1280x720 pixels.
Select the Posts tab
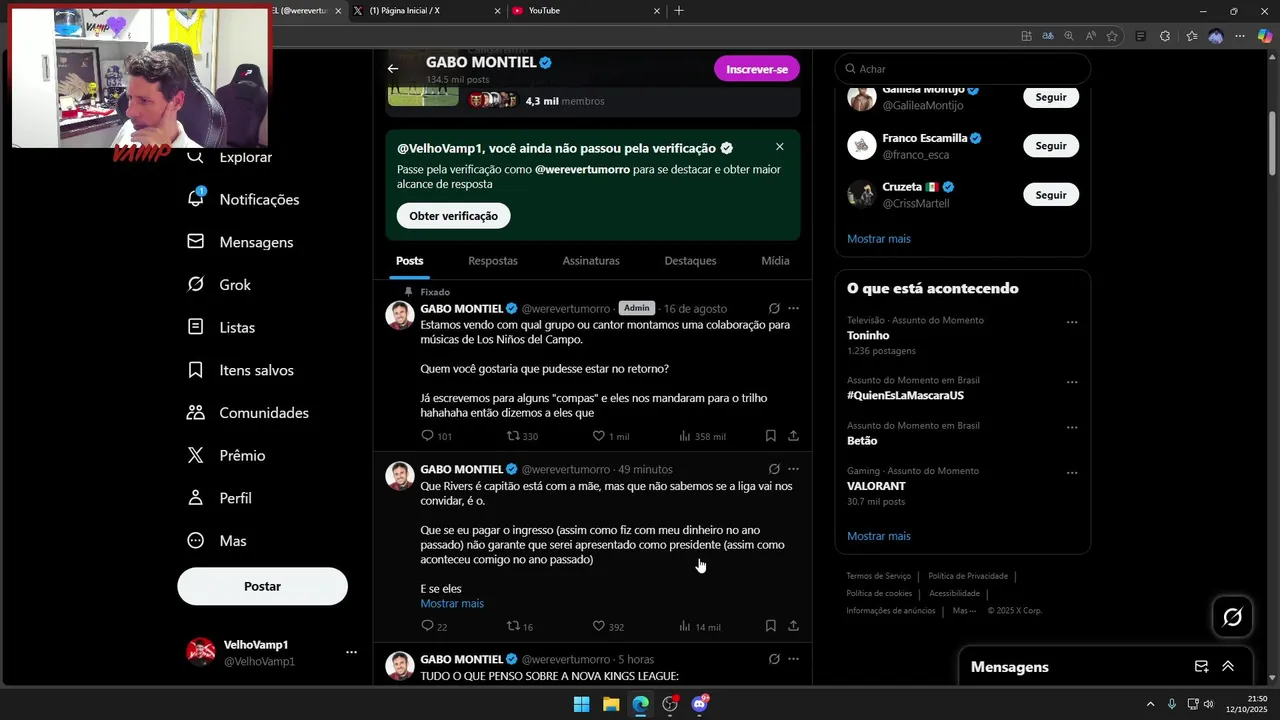409,261
